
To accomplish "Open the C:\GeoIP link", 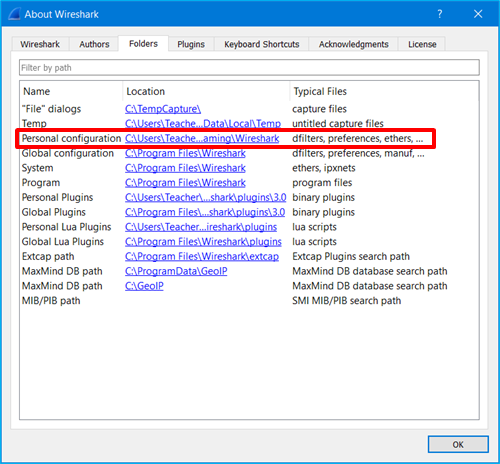I will [144, 286].
